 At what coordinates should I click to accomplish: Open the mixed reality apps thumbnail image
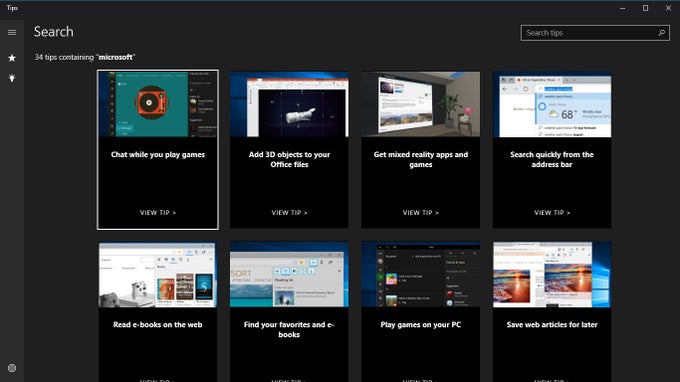[421, 104]
